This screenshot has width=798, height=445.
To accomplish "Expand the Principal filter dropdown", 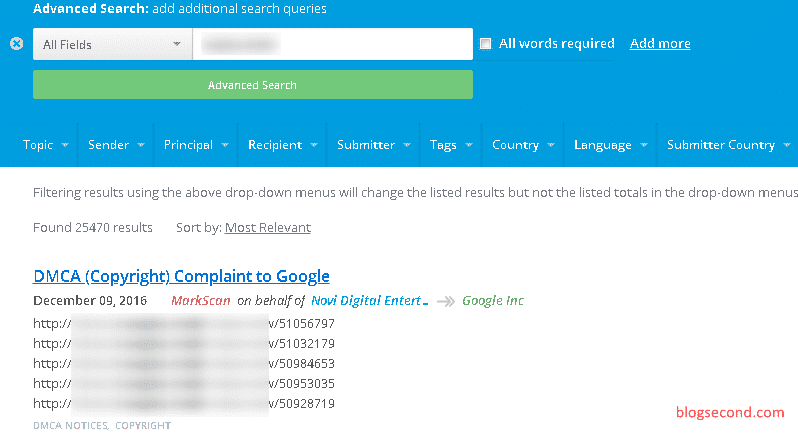I will (196, 145).
